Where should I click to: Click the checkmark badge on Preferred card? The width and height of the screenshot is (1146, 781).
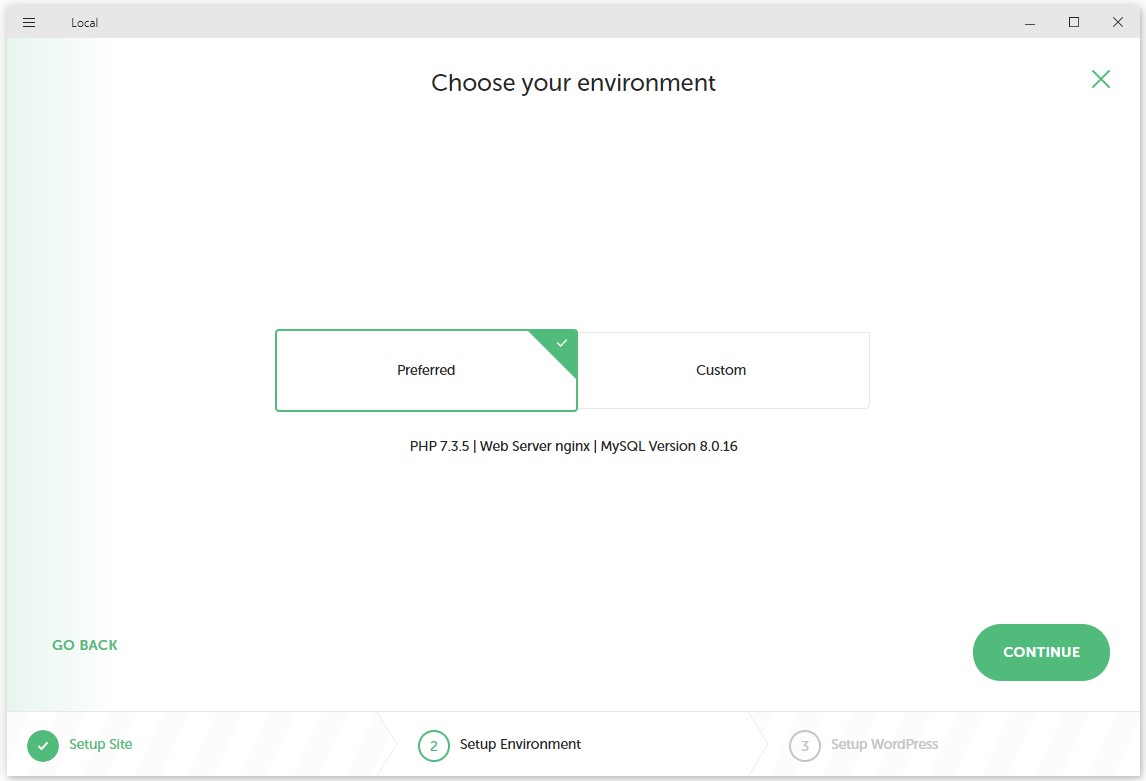(562, 343)
